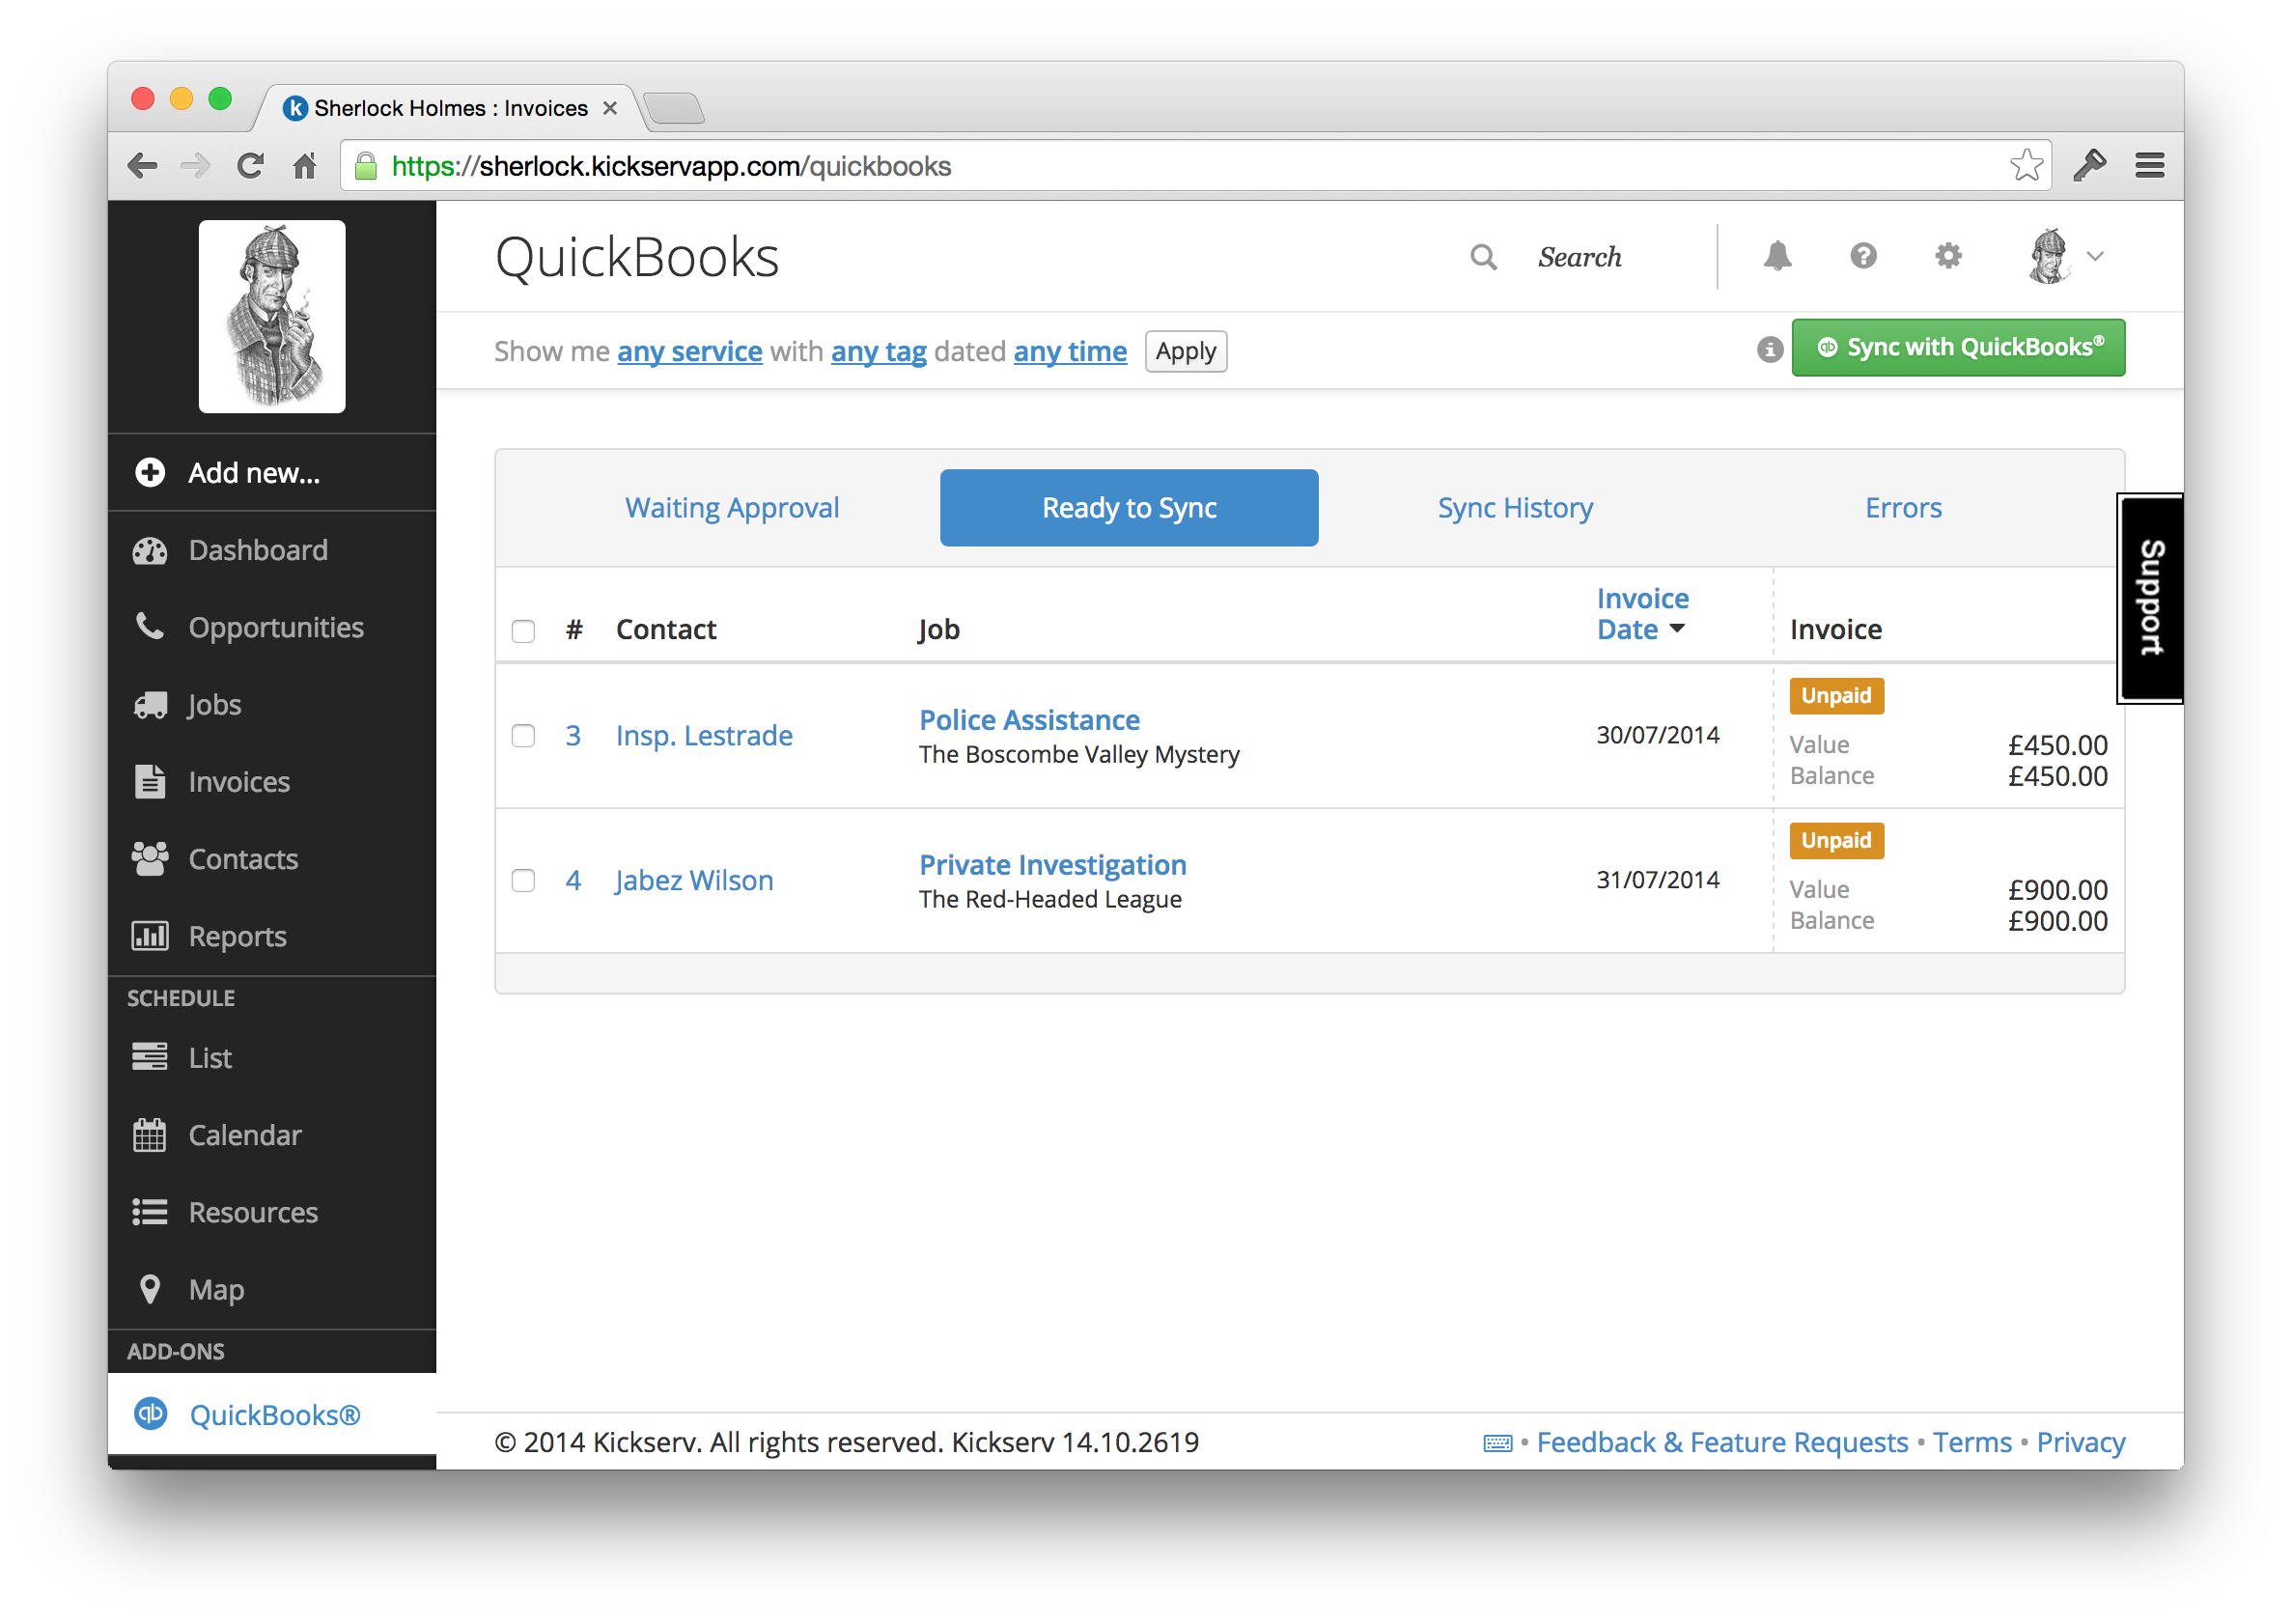Open Reports in the sidebar

(x=237, y=936)
